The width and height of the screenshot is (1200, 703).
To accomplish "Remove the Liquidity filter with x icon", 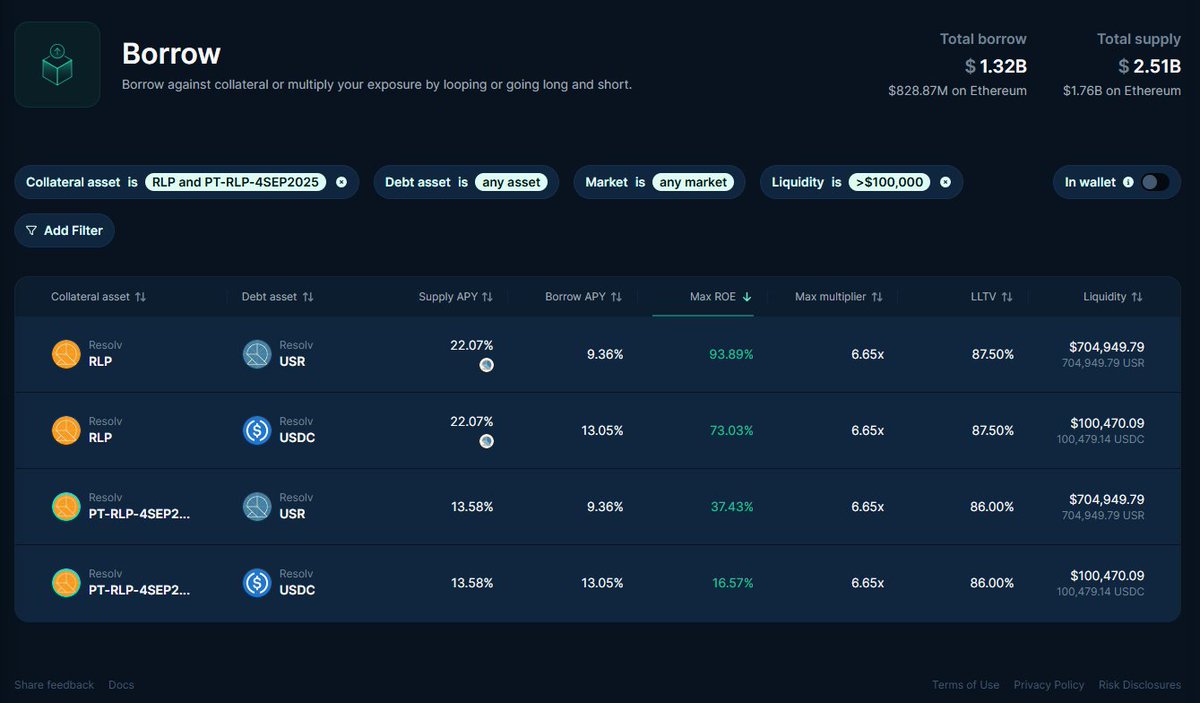I will pos(945,182).
